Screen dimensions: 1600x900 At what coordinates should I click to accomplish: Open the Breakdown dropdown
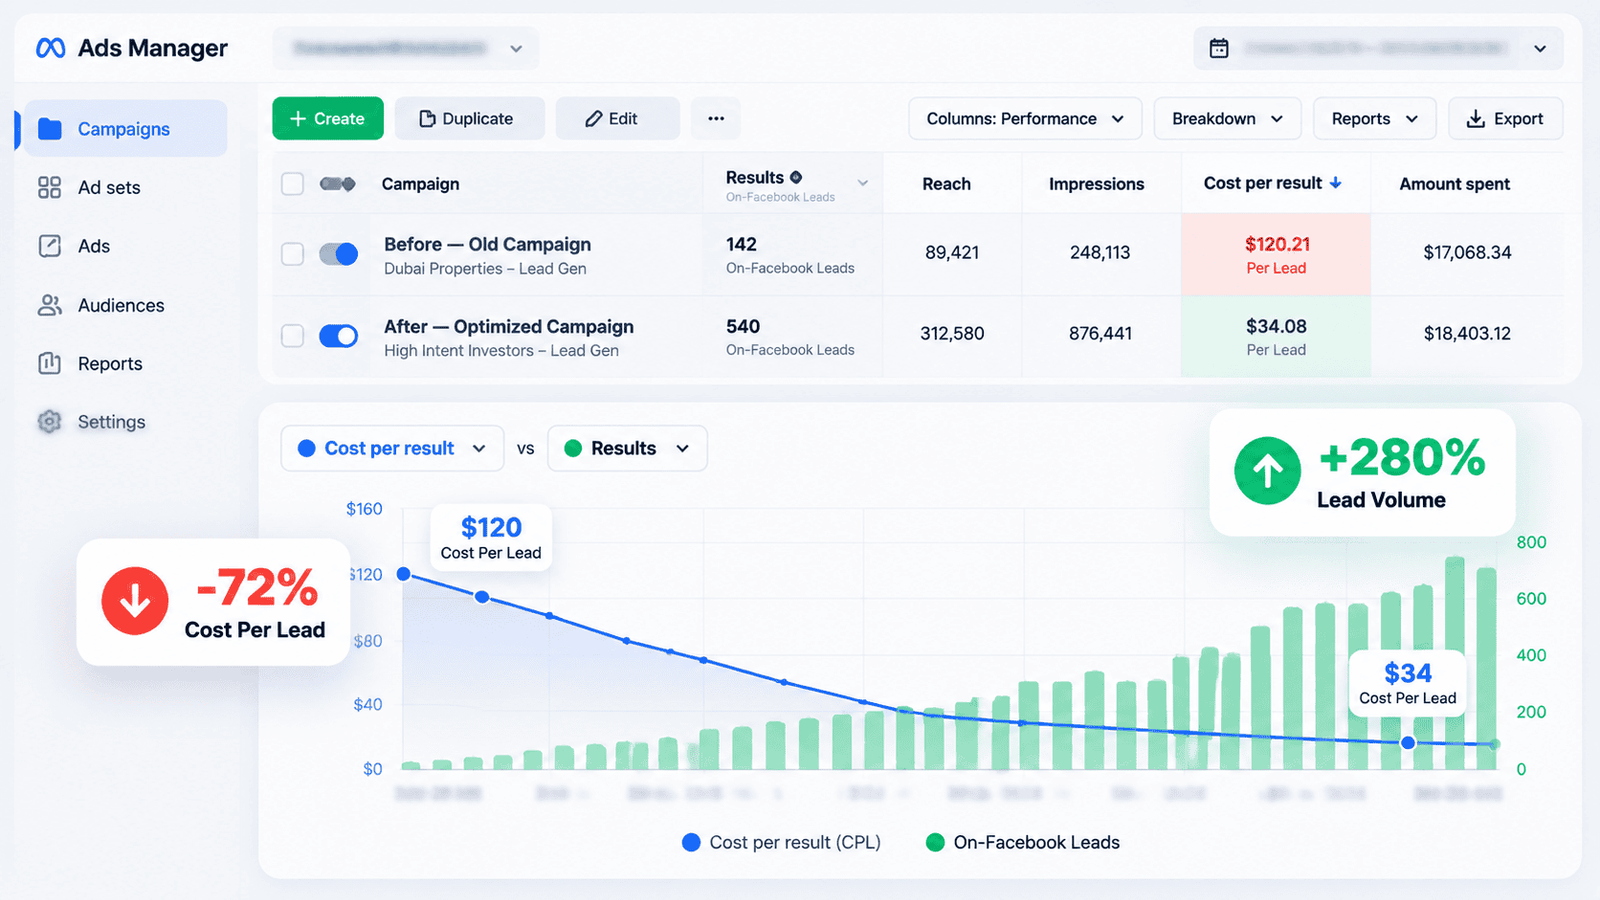(1227, 118)
